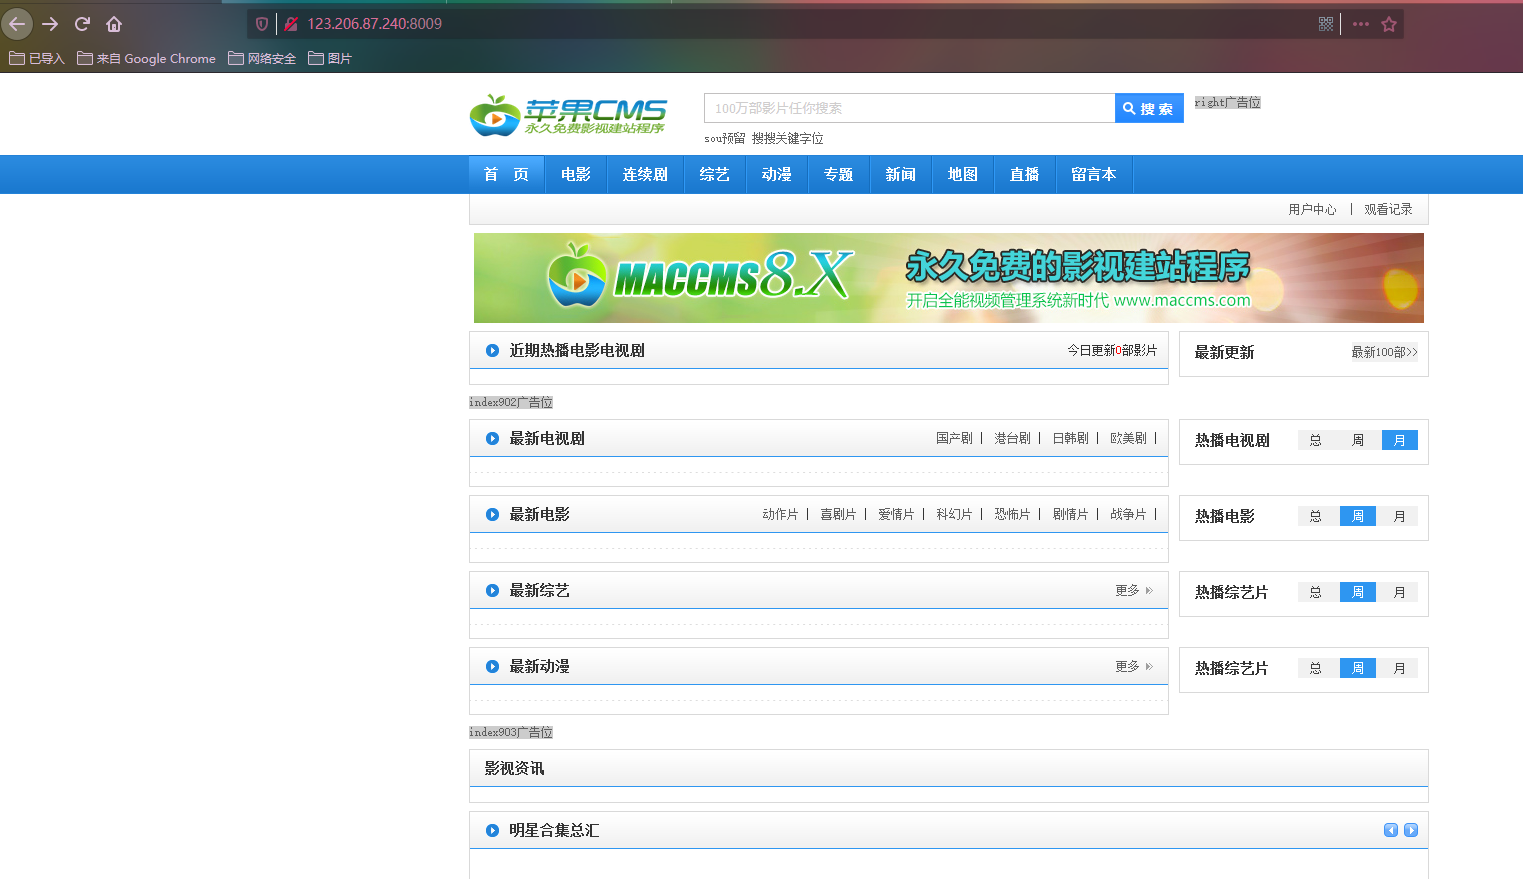Open the 综艺 navigation tab
The width and height of the screenshot is (1523, 879).
[715, 174]
